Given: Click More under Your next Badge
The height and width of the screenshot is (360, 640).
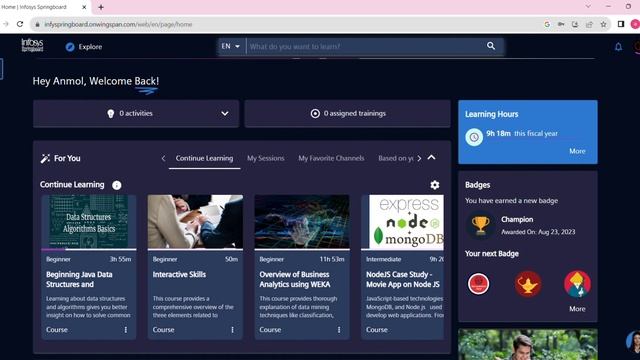Looking at the screenshot, I should point(577,309).
